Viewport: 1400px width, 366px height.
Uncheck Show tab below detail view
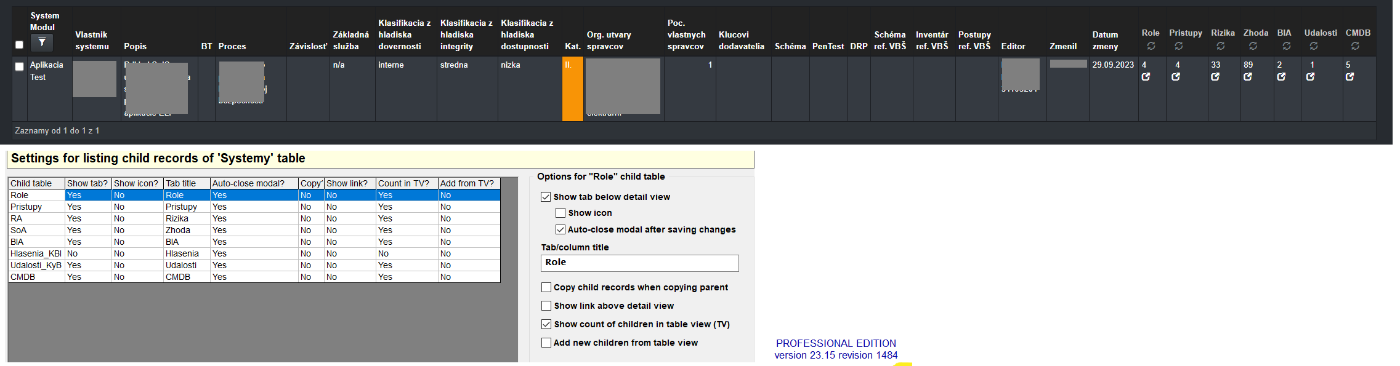pos(546,197)
